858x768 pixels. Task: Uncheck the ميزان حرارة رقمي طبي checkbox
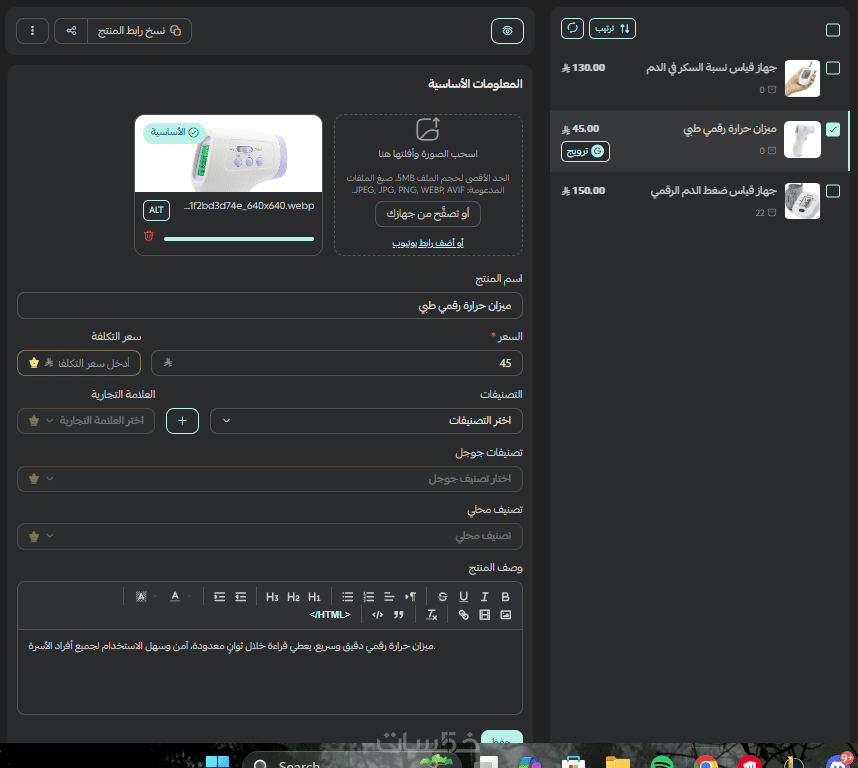[x=833, y=130]
